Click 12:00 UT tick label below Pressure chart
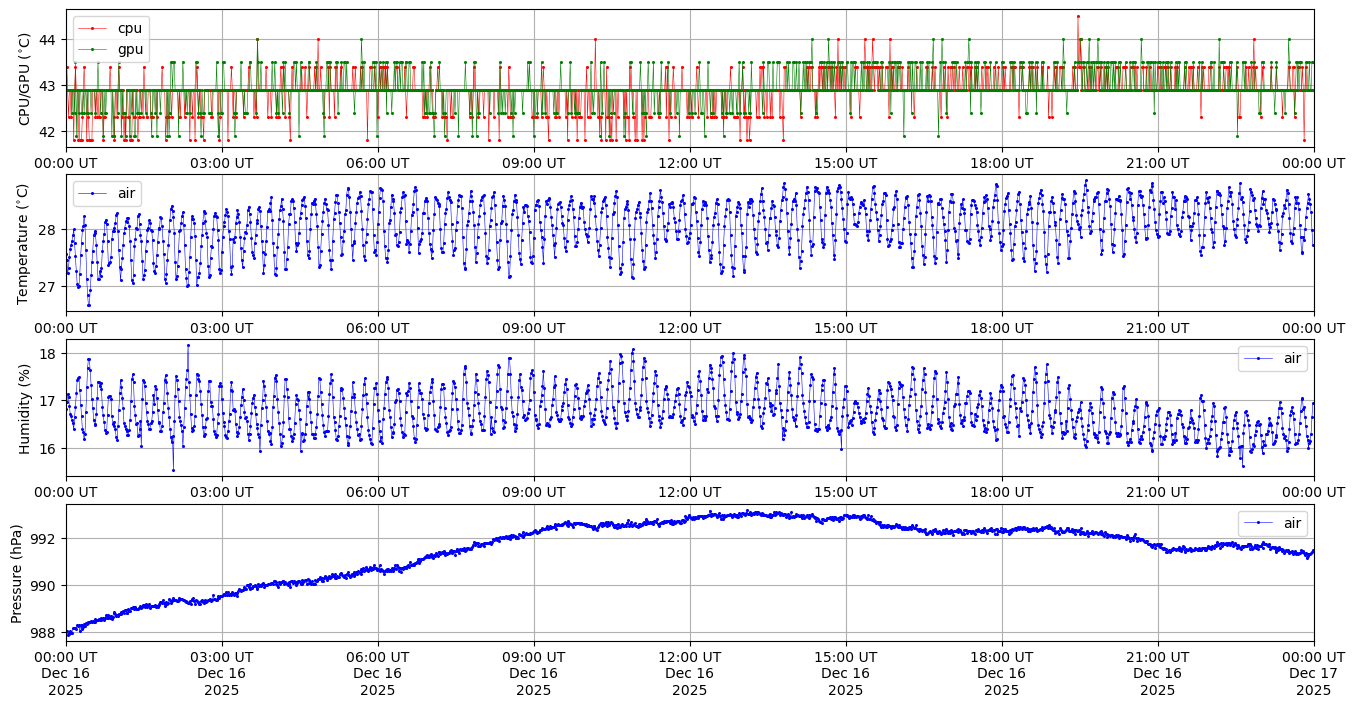 pos(689,657)
